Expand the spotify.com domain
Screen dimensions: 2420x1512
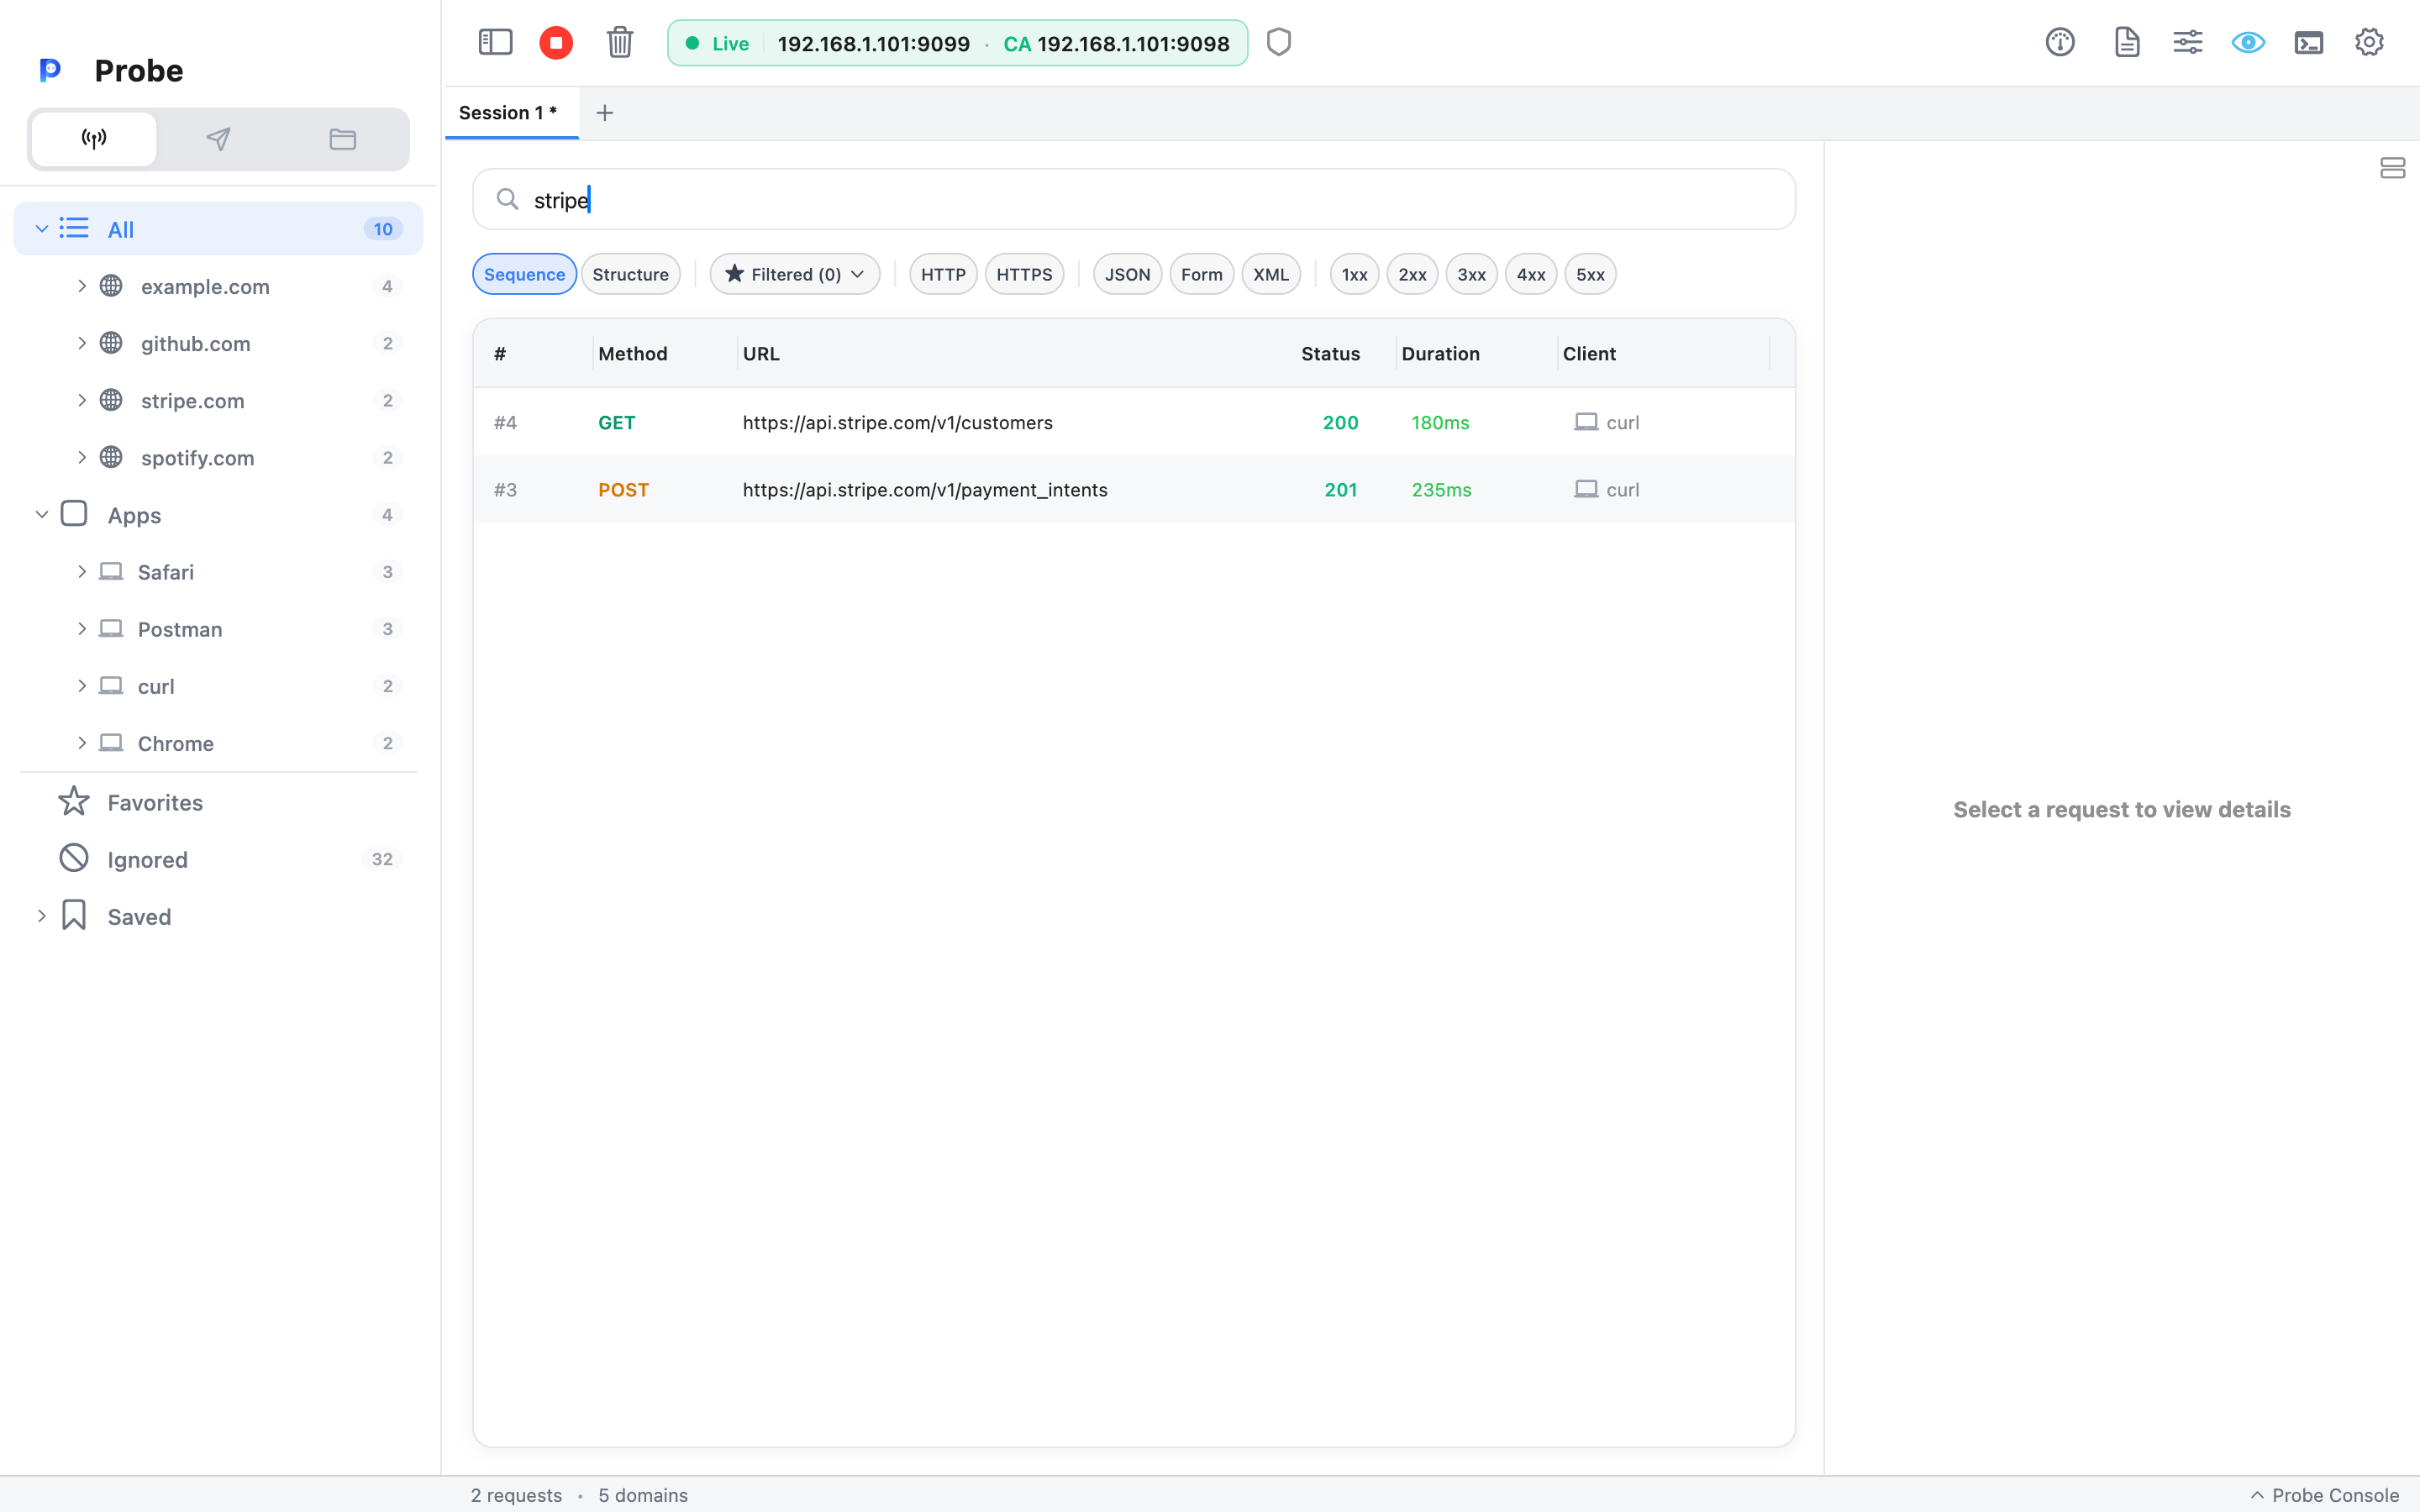click(82, 457)
